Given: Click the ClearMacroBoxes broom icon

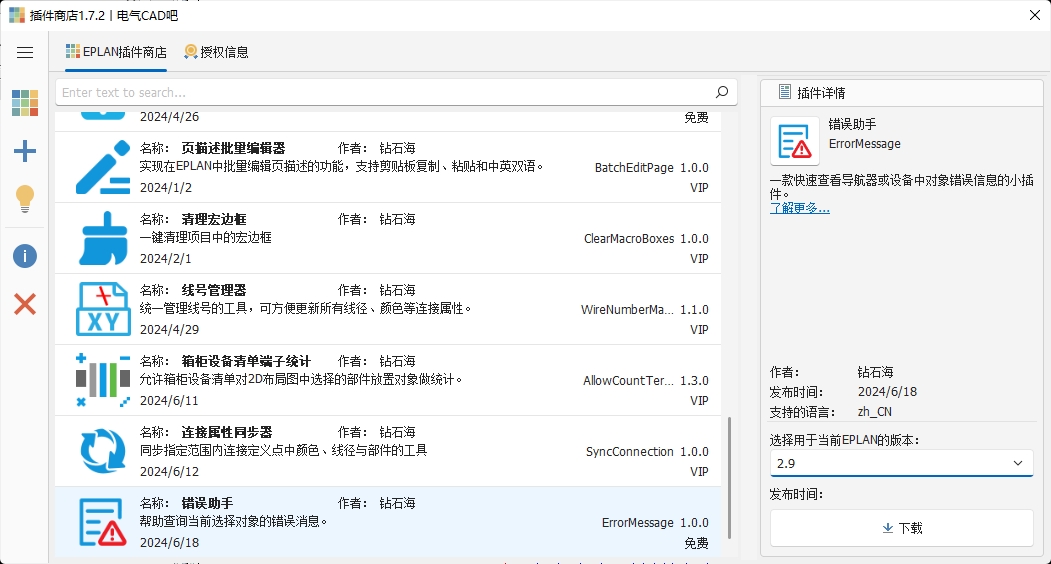Looking at the screenshot, I should click(103, 238).
